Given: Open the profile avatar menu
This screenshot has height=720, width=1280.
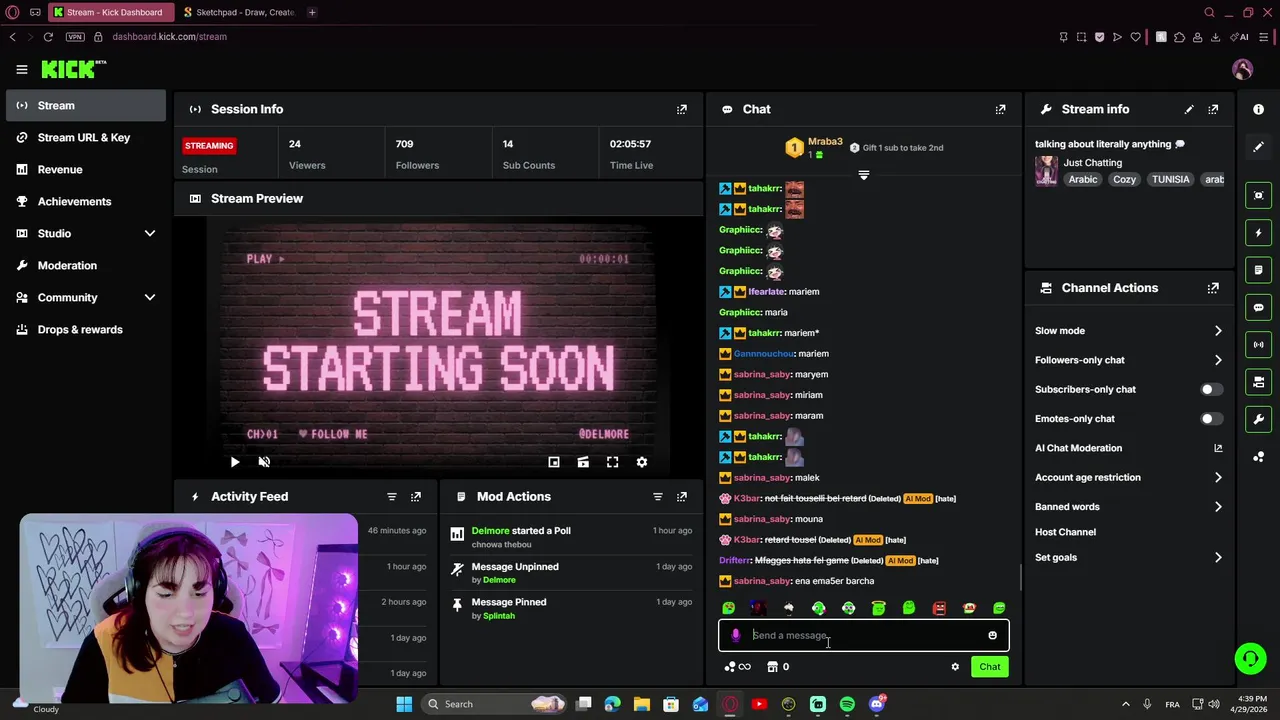Looking at the screenshot, I should [x=1242, y=69].
